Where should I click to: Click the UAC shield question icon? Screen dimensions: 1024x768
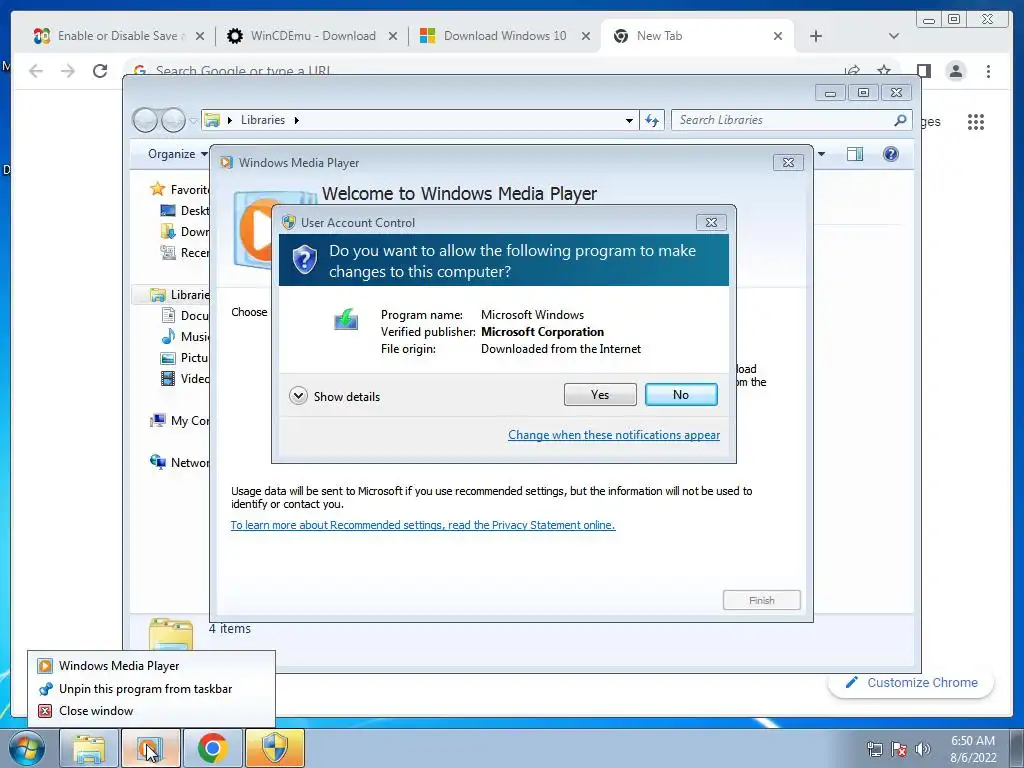(304, 260)
